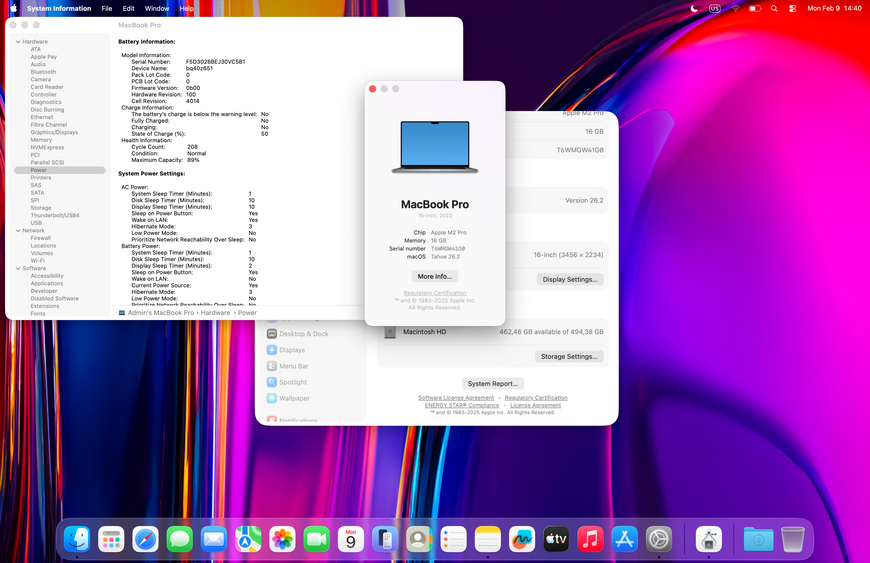This screenshot has height=563, width=870.
Task: Select Power in System Information sidebar
Action: 60,170
